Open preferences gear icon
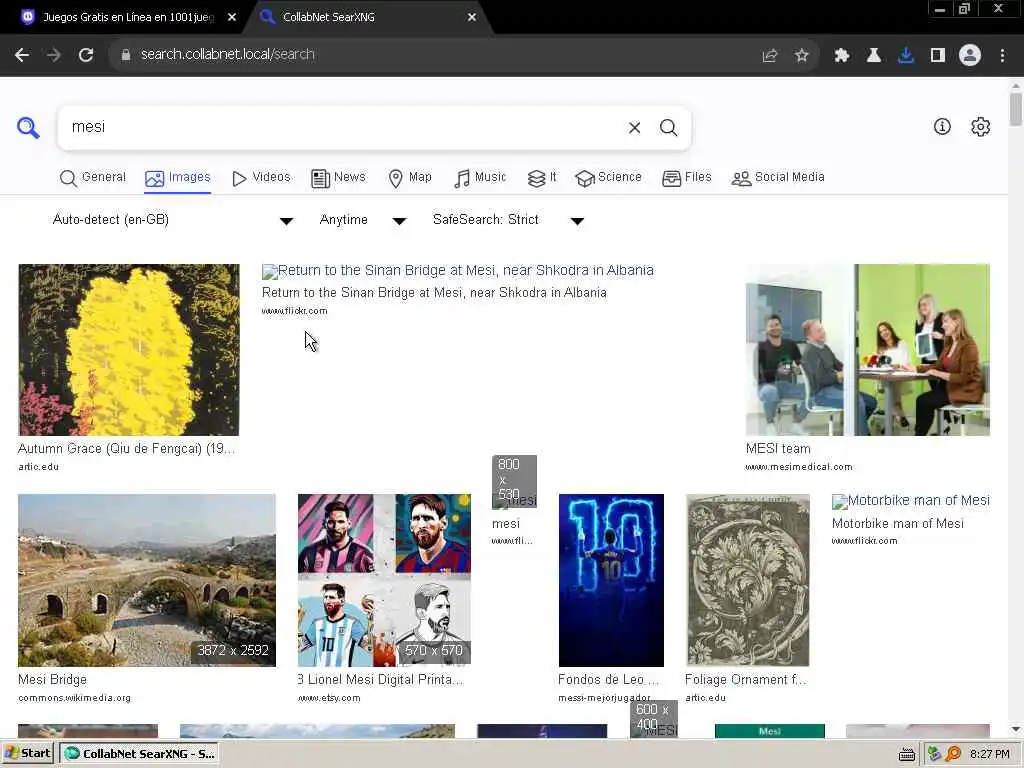The height and width of the screenshot is (768, 1024). pyautogui.click(x=980, y=127)
